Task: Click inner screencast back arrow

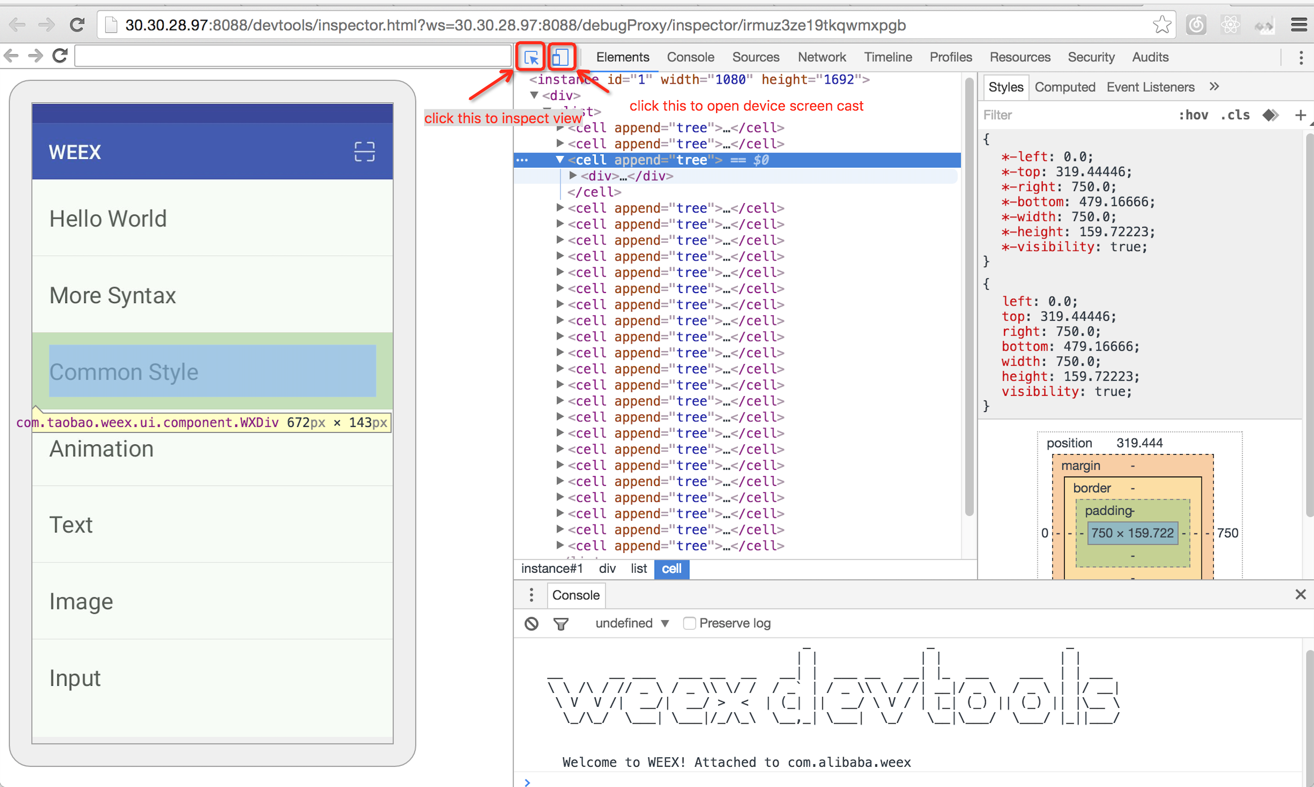Action: pyautogui.click(x=12, y=56)
